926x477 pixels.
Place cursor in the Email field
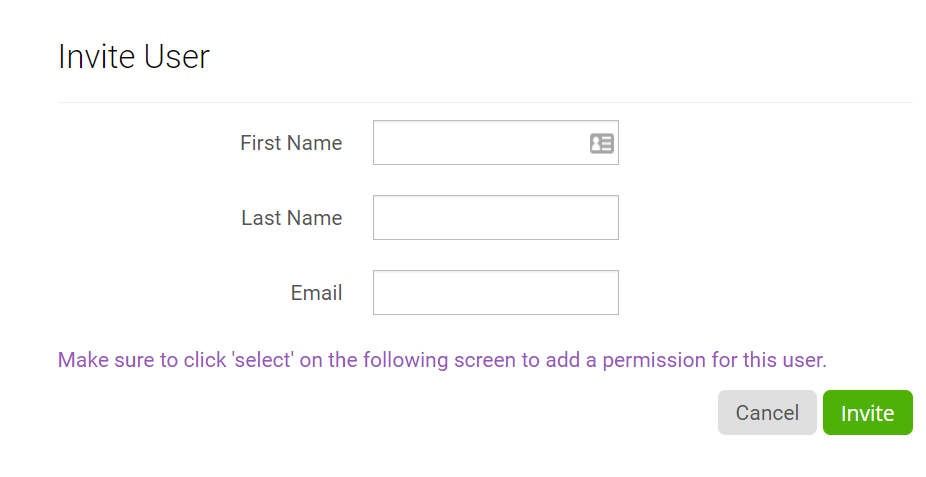click(x=495, y=293)
